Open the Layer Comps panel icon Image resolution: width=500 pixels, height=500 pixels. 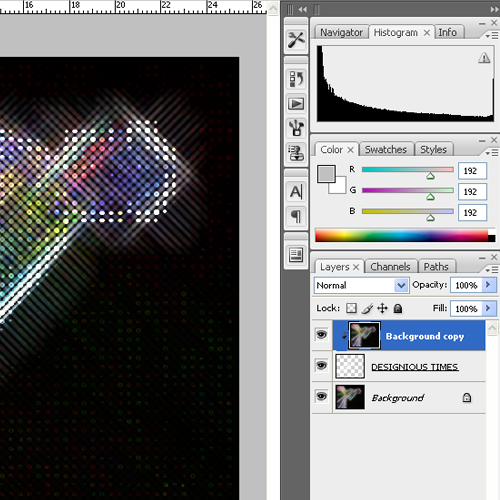296,256
